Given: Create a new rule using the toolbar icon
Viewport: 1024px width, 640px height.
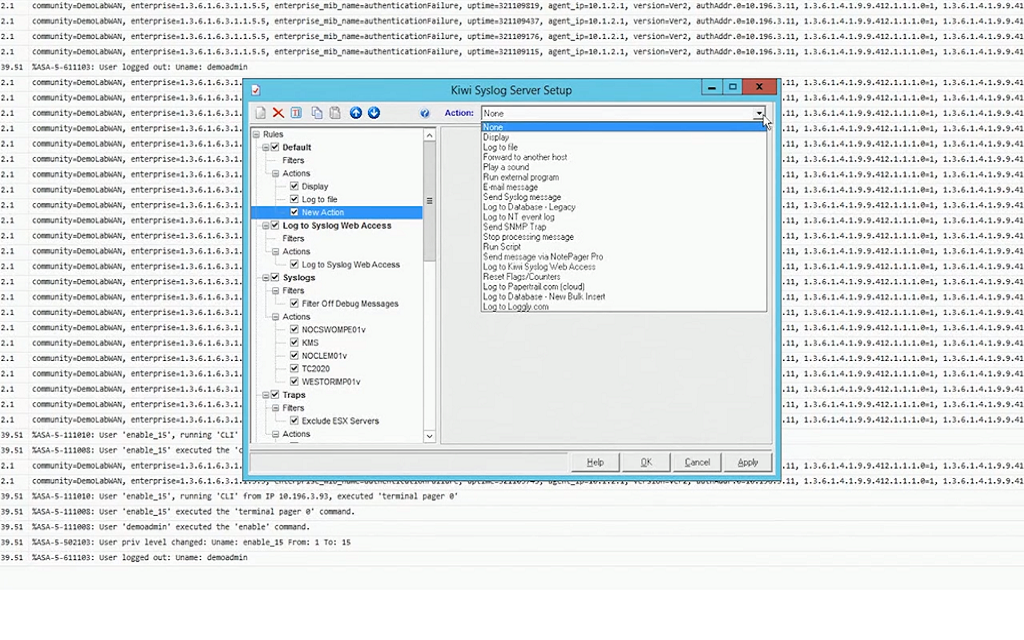Looking at the screenshot, I should [x=261, y=112].
